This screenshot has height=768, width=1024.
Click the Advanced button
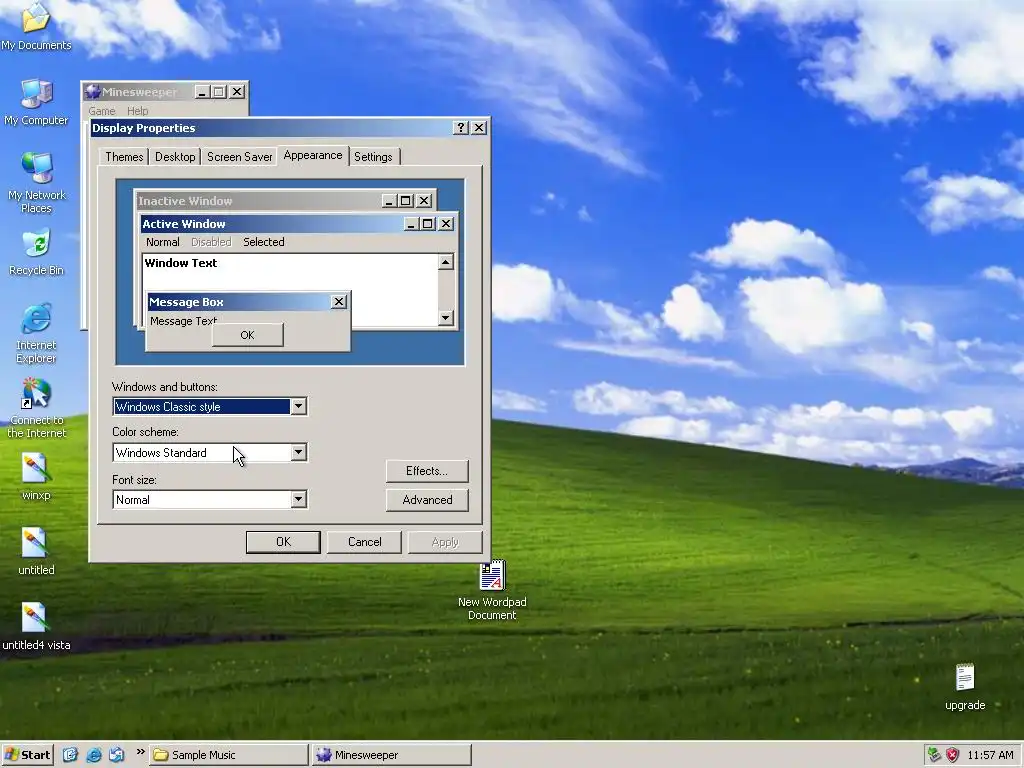point(427,500)
